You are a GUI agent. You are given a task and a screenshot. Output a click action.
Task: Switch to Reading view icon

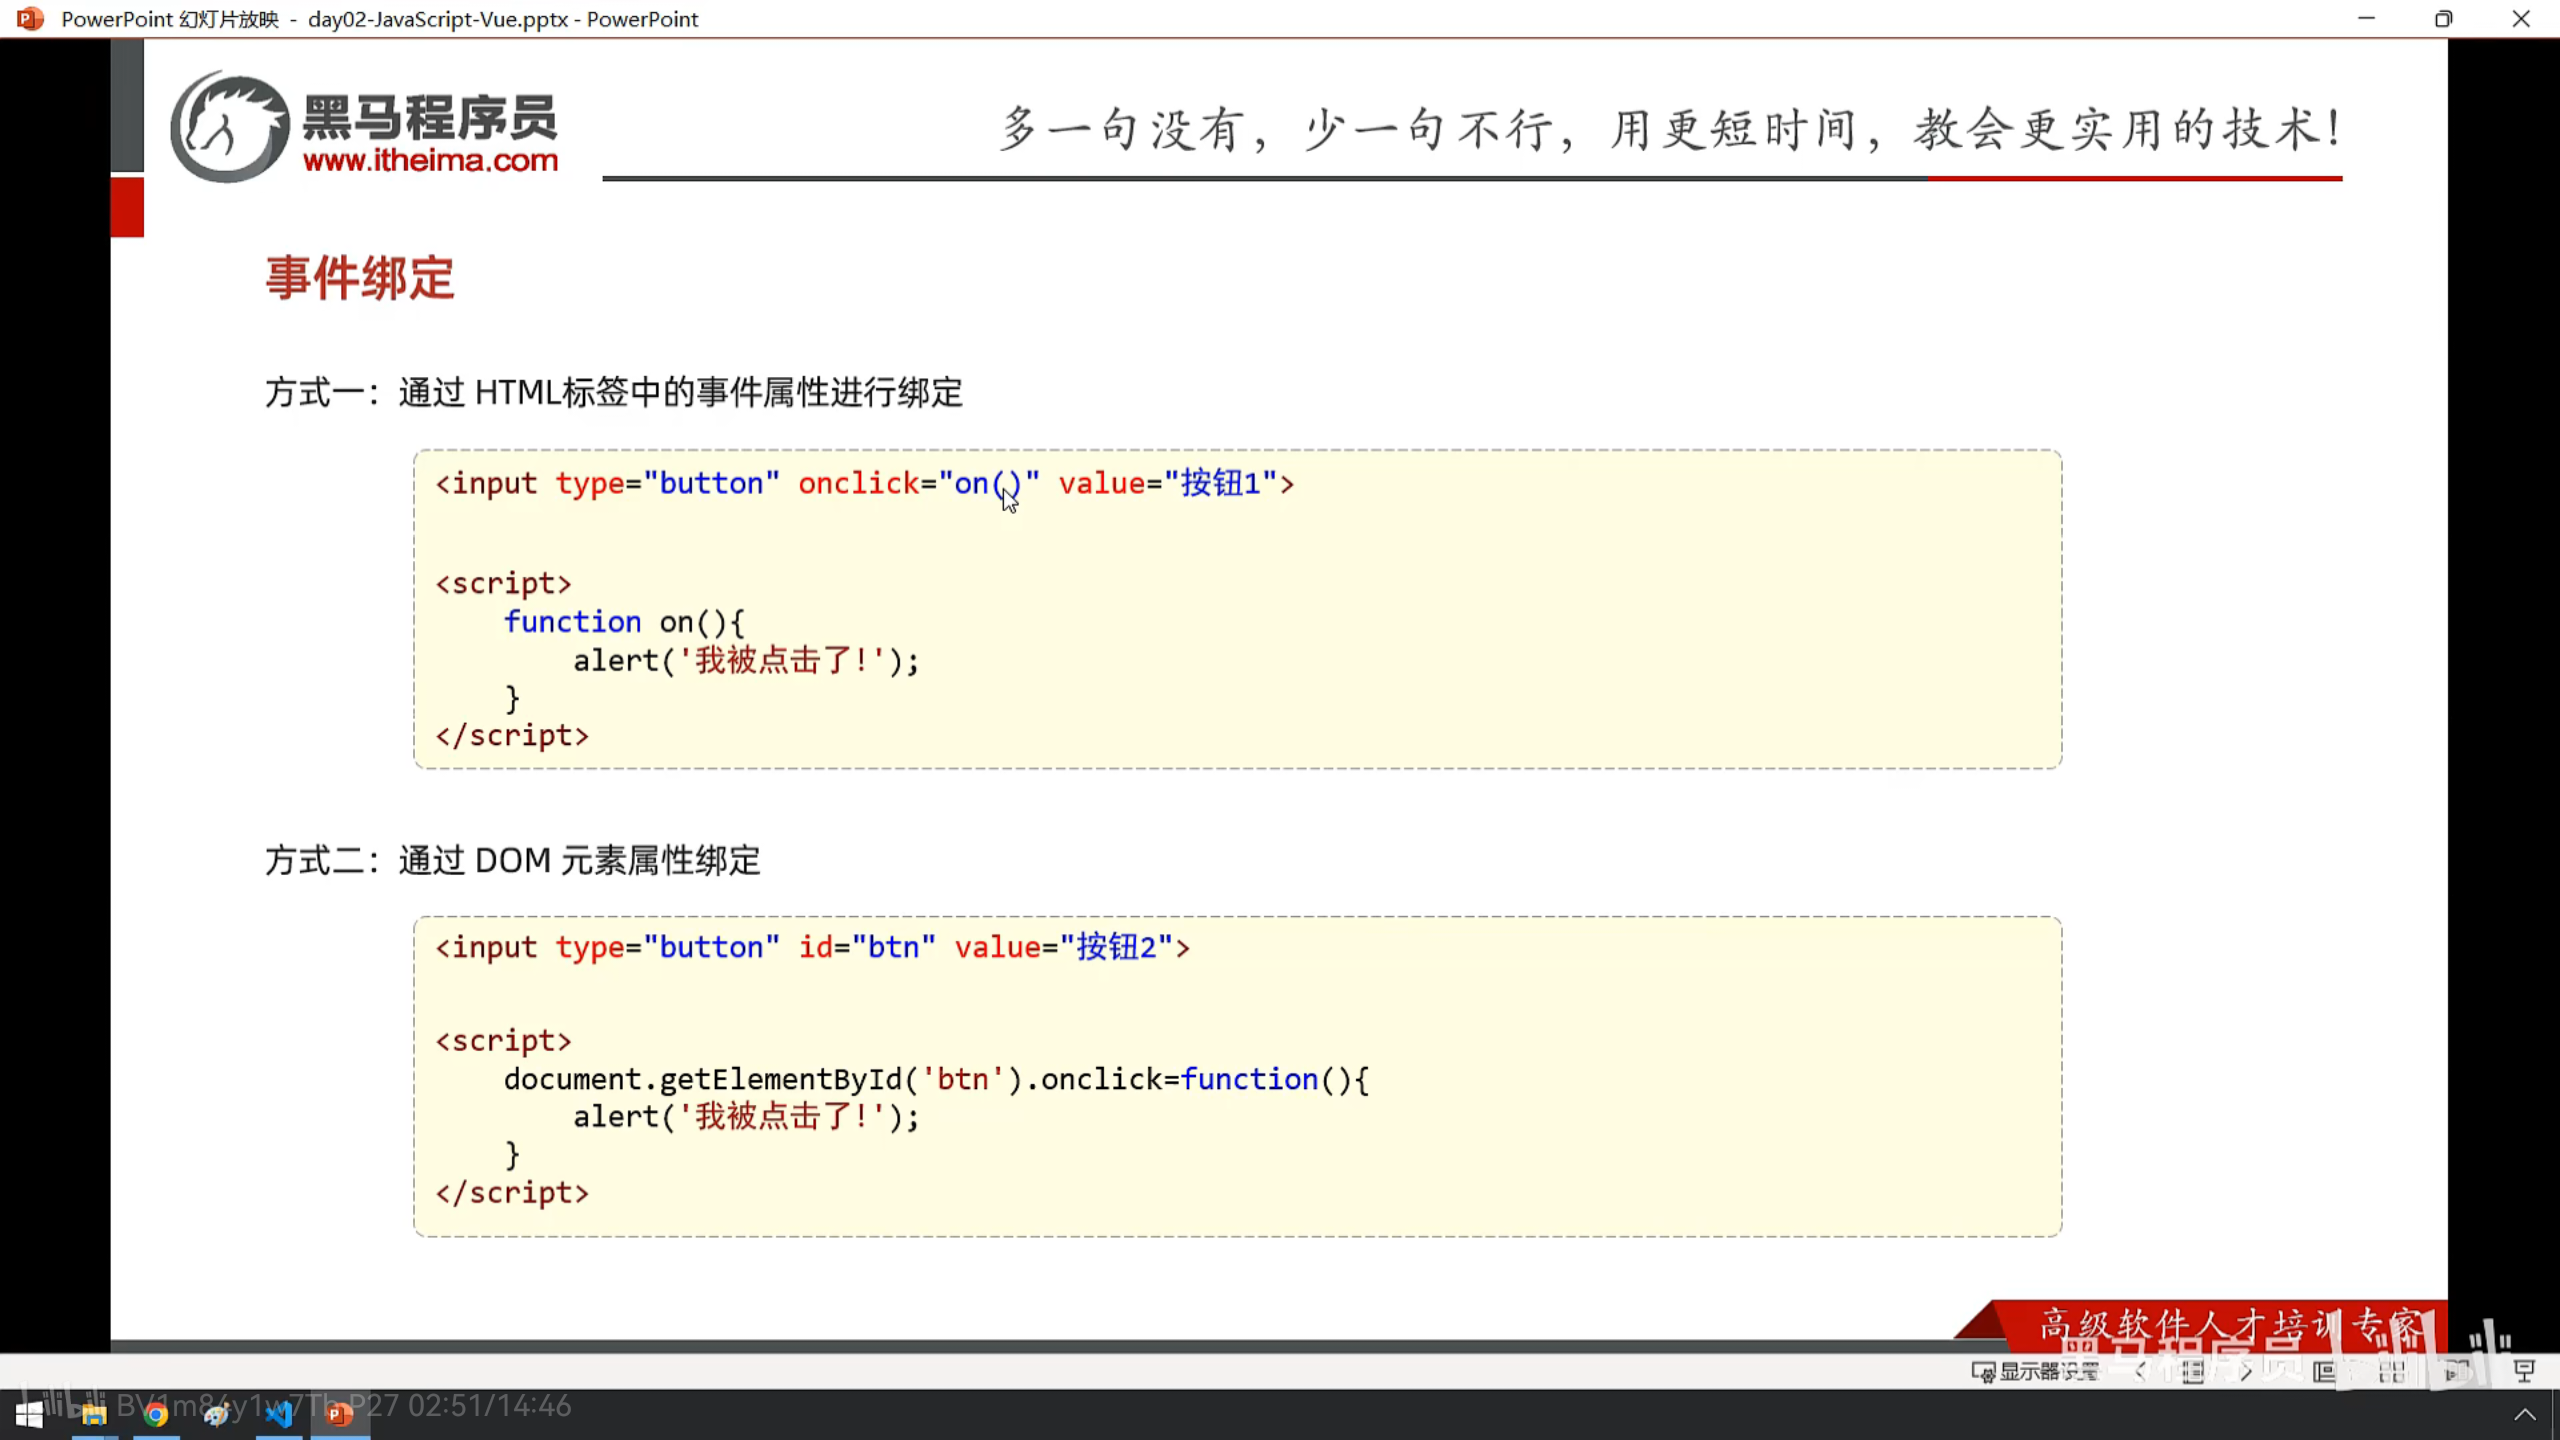point(2458,1371)
